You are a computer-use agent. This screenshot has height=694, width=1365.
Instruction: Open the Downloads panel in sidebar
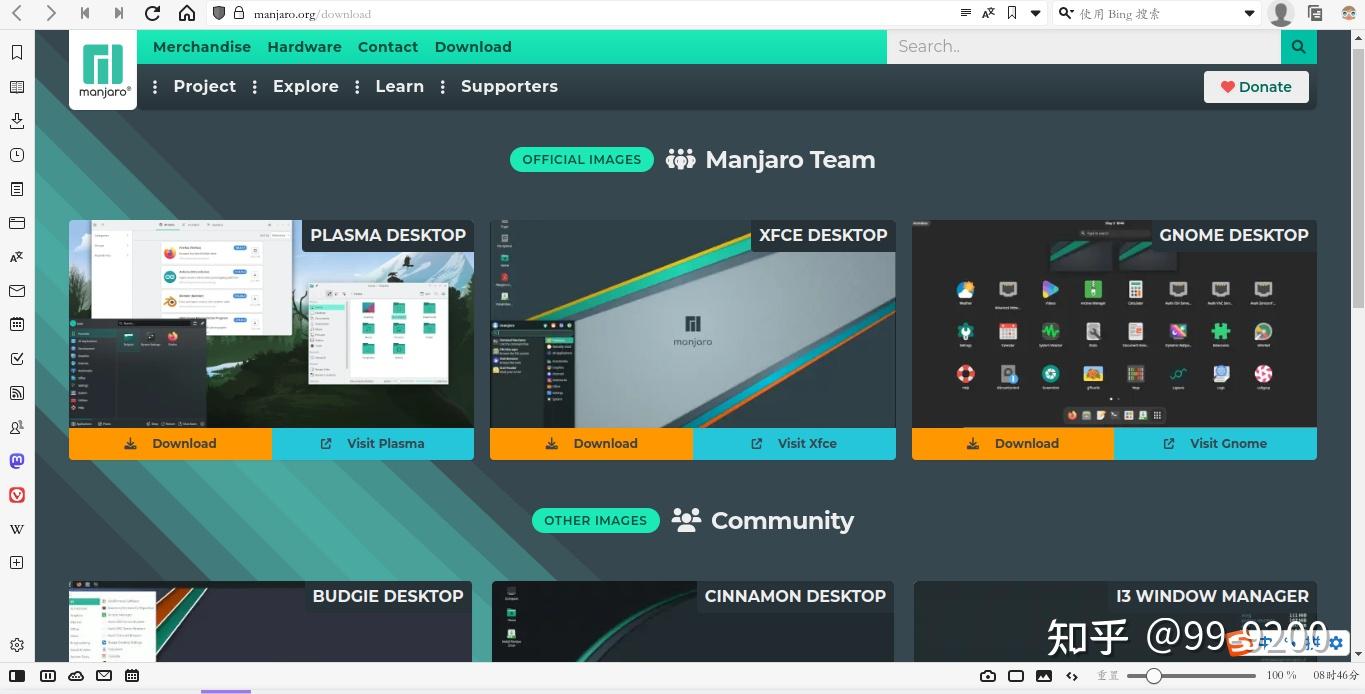tap(17, 121)
